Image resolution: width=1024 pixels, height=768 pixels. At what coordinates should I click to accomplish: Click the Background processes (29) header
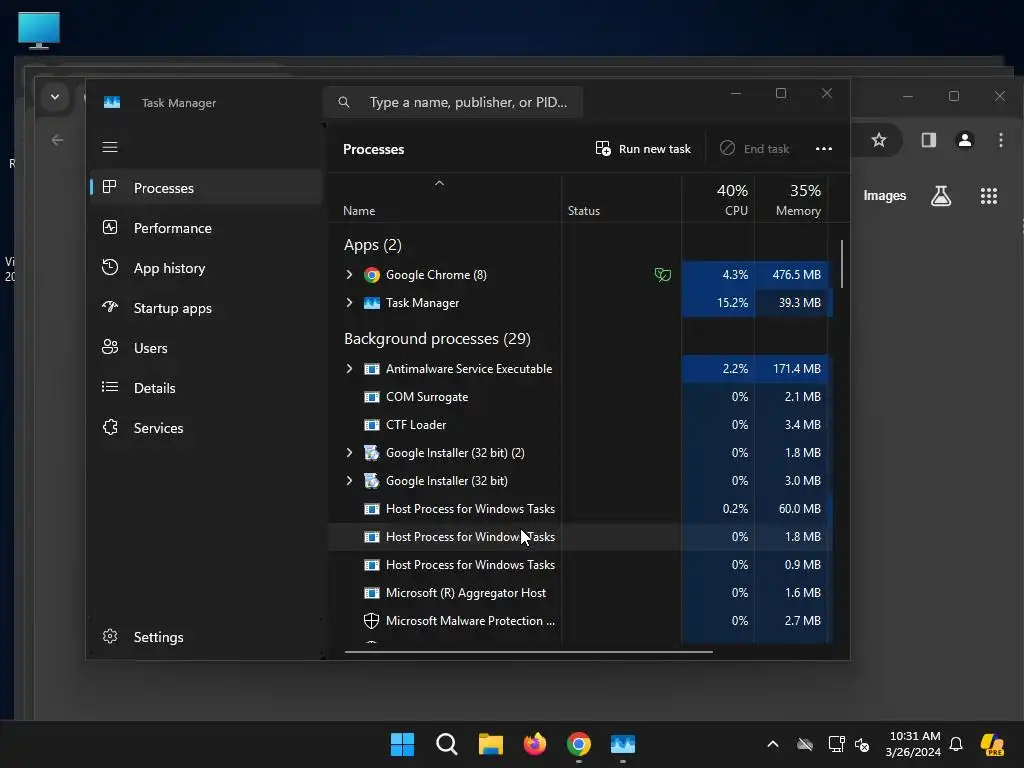[x=437, y=339]
